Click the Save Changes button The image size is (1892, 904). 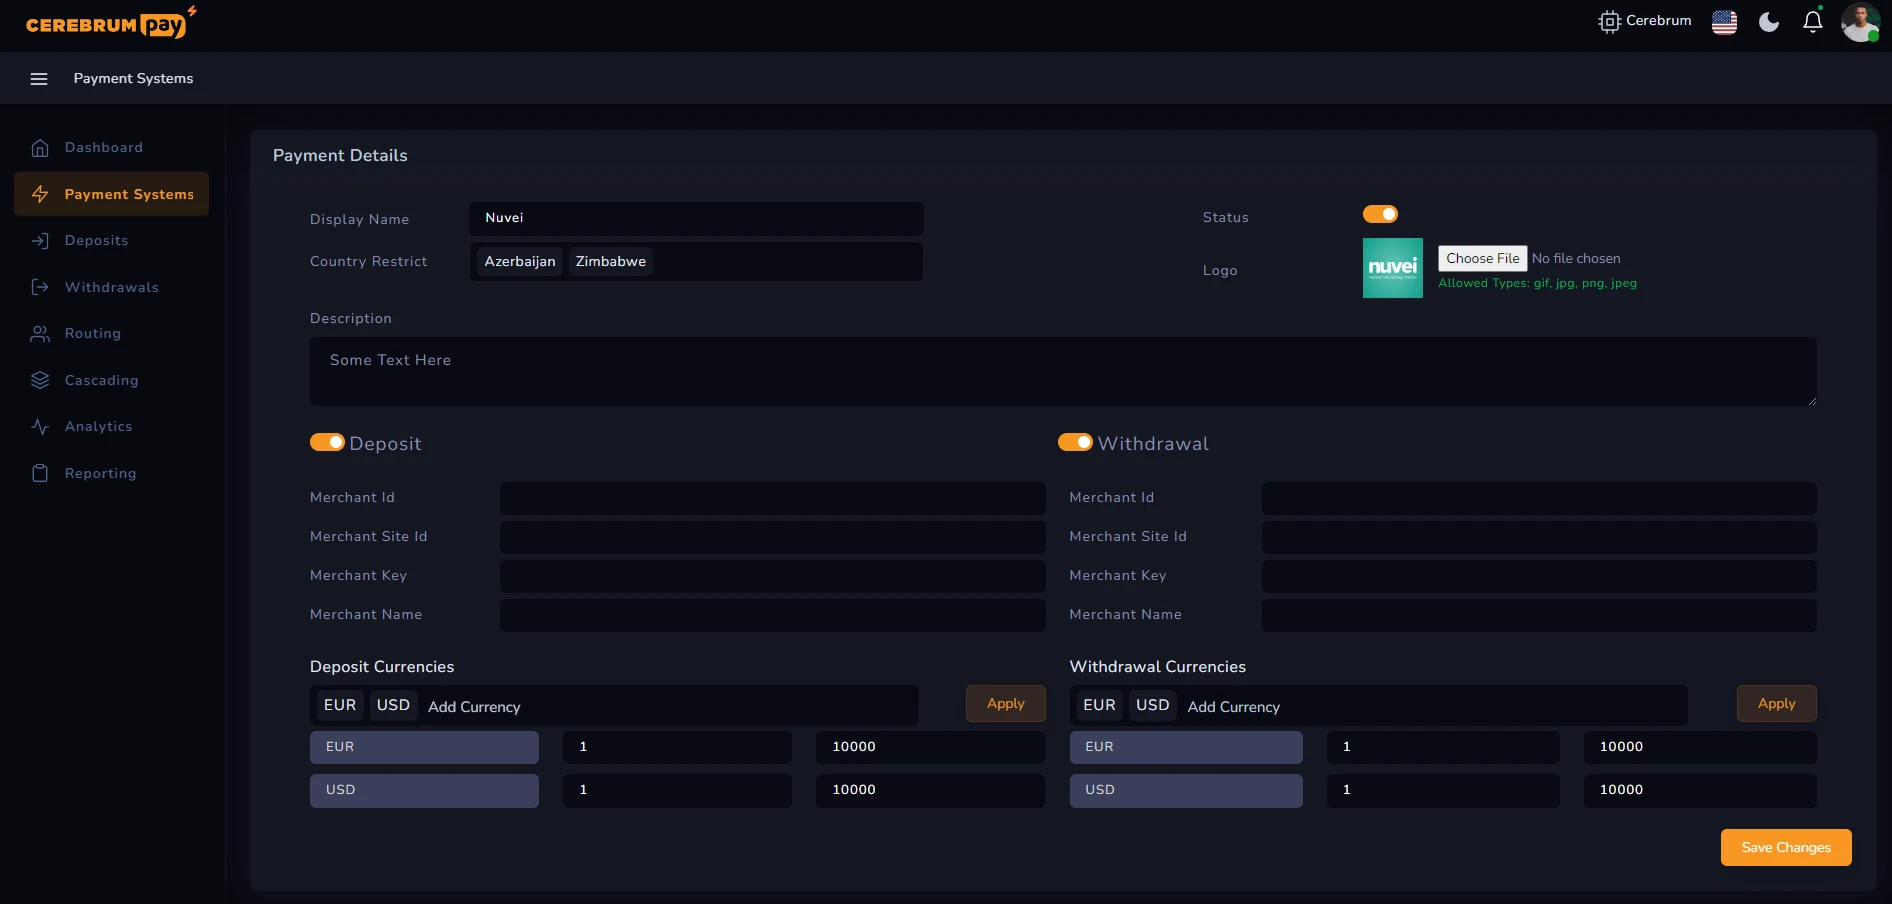tap(1786, 847)
